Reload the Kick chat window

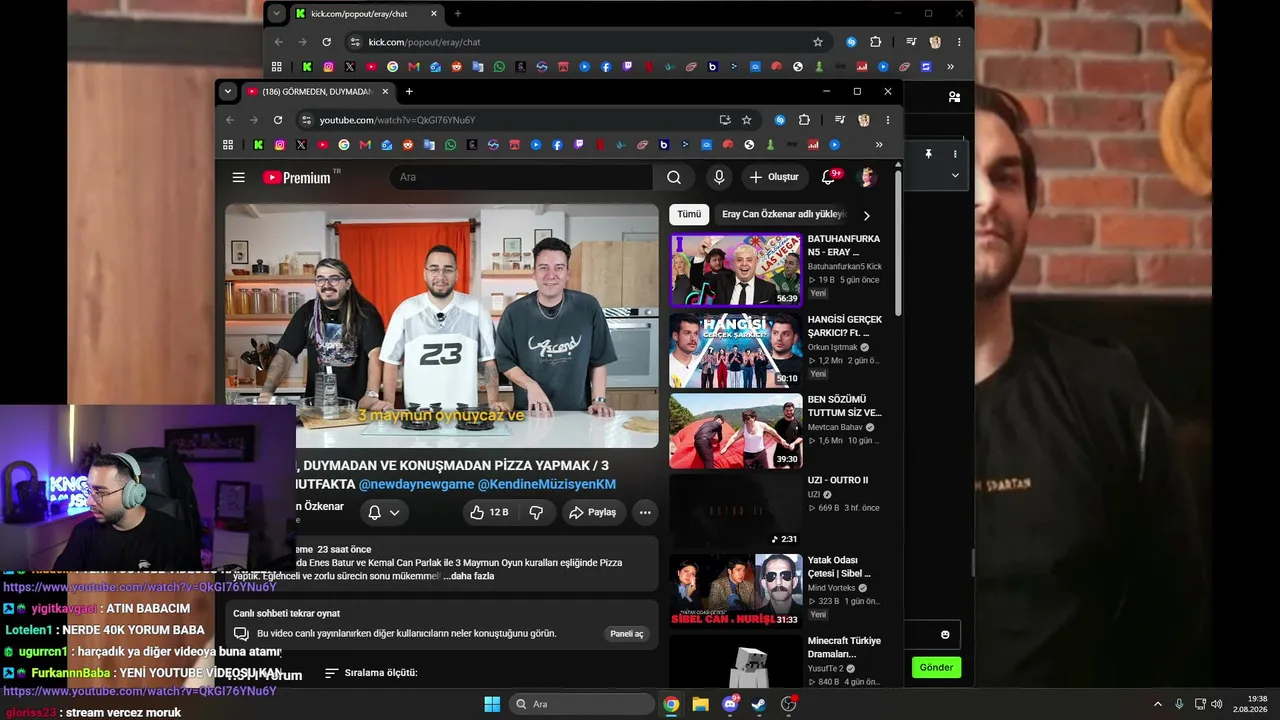[326, 42]
